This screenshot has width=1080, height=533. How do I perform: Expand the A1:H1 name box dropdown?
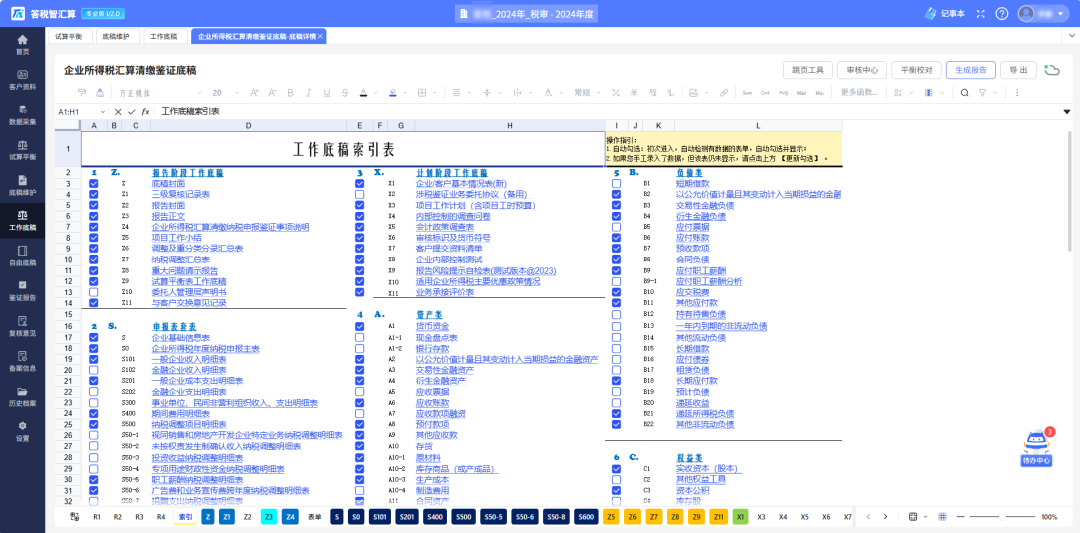coord(103,111)
